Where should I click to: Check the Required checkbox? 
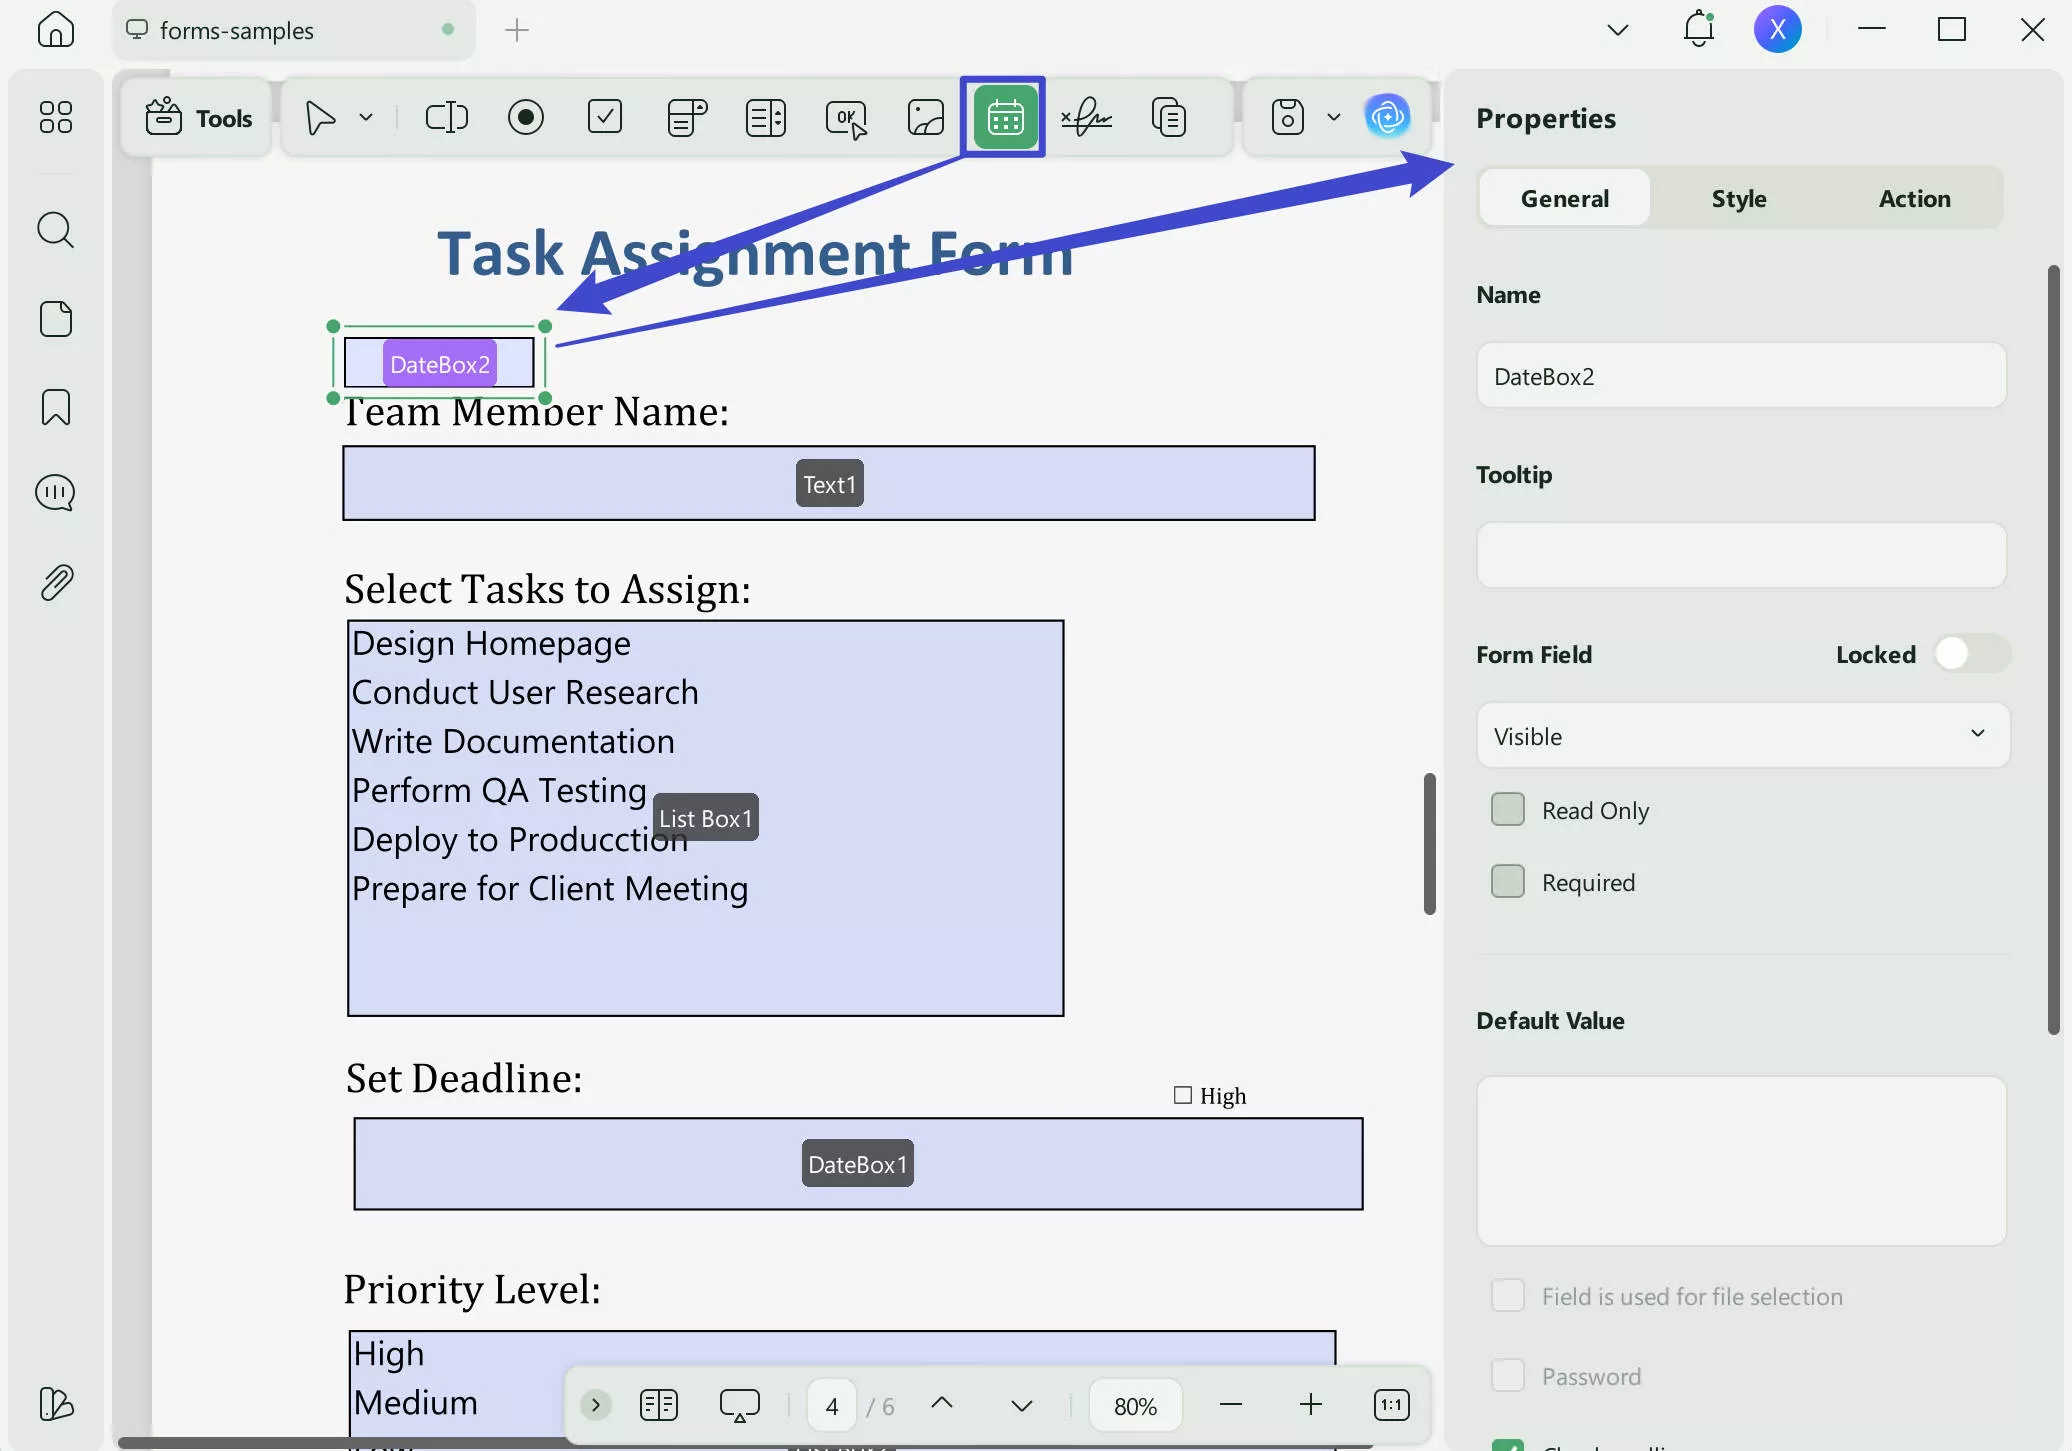coord(1508,882)
